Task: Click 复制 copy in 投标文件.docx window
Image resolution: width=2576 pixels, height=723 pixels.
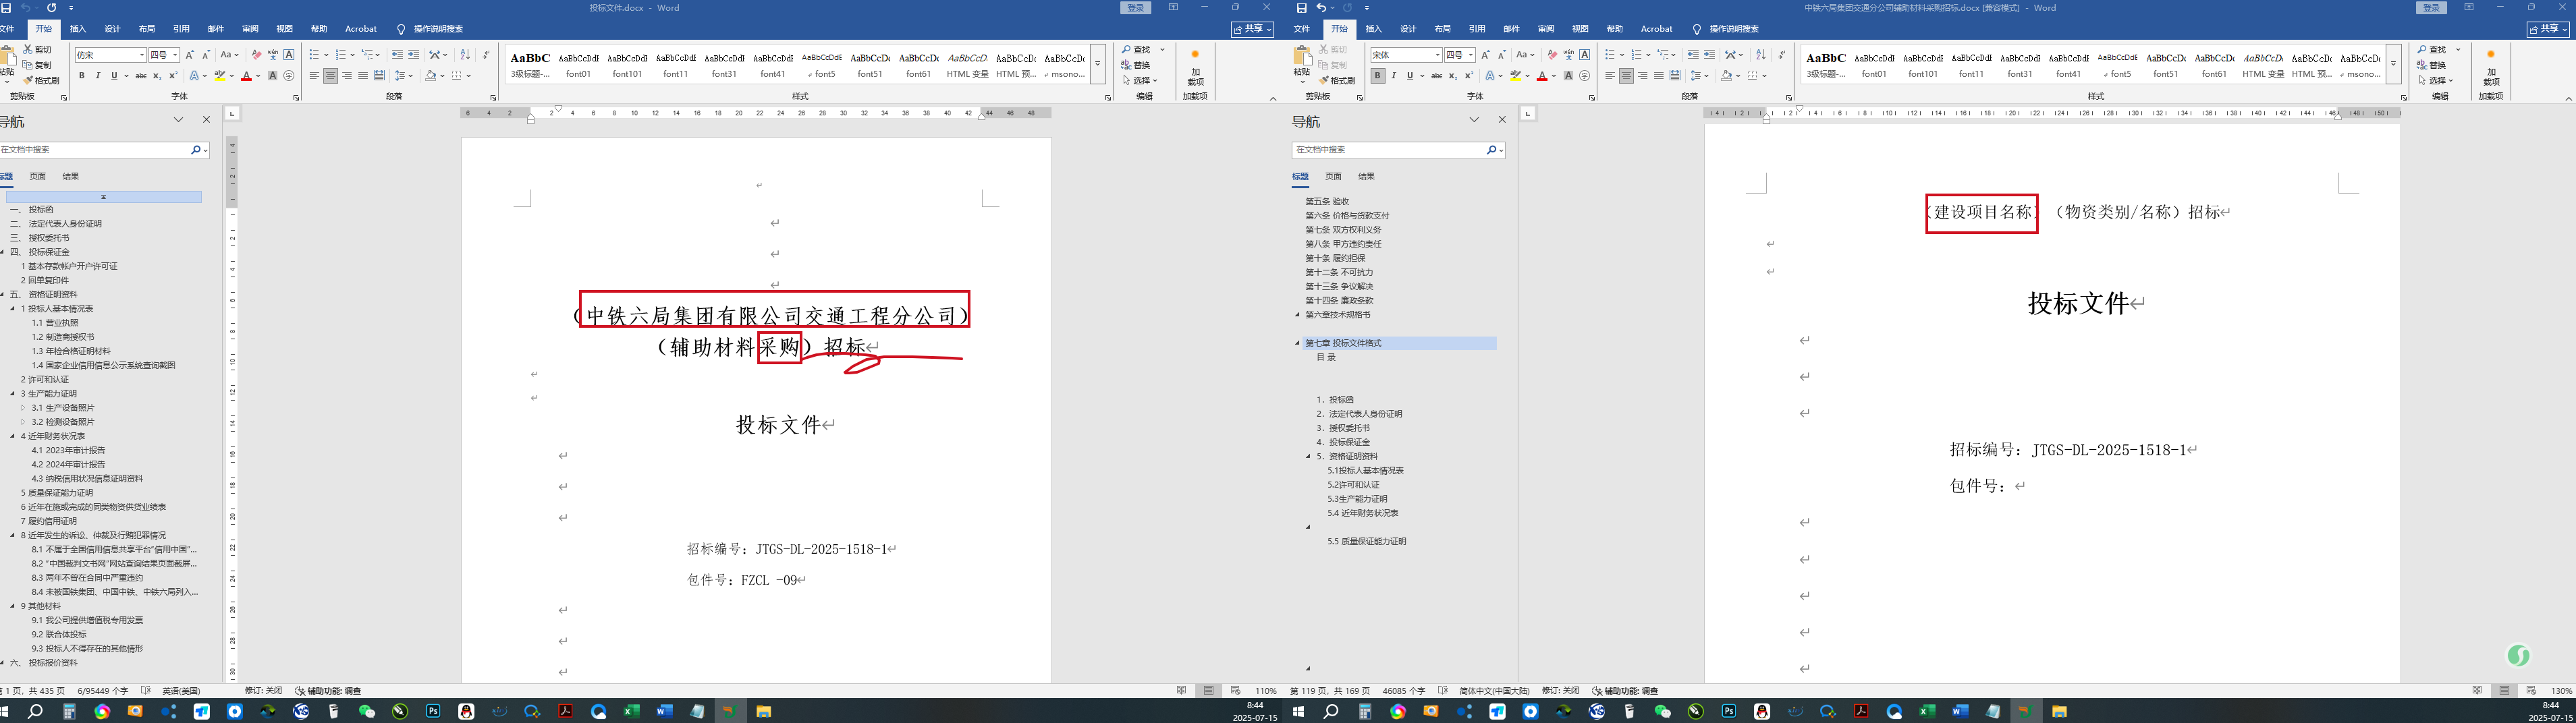Action: coord(37,65)
